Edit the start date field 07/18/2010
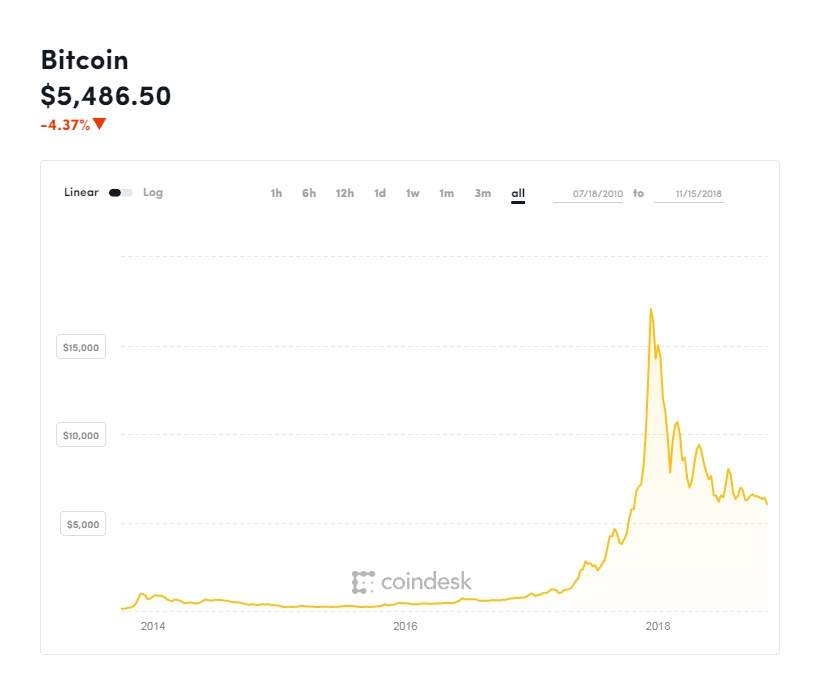Viewport: 820px width, 695px height. pyautogui.click(x=588, y=194)
